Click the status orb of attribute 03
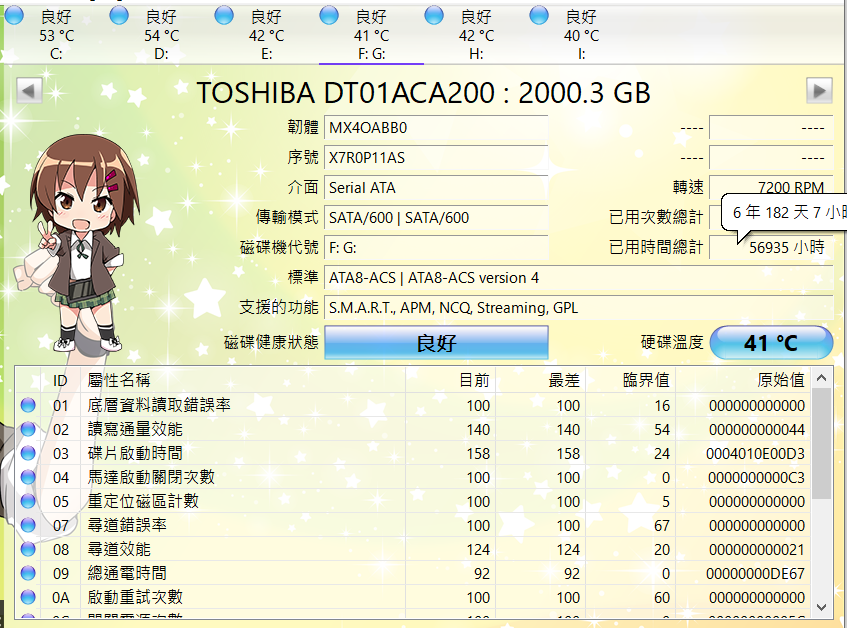The width and height of the screenshot is (847, 628). pos(28,453)
